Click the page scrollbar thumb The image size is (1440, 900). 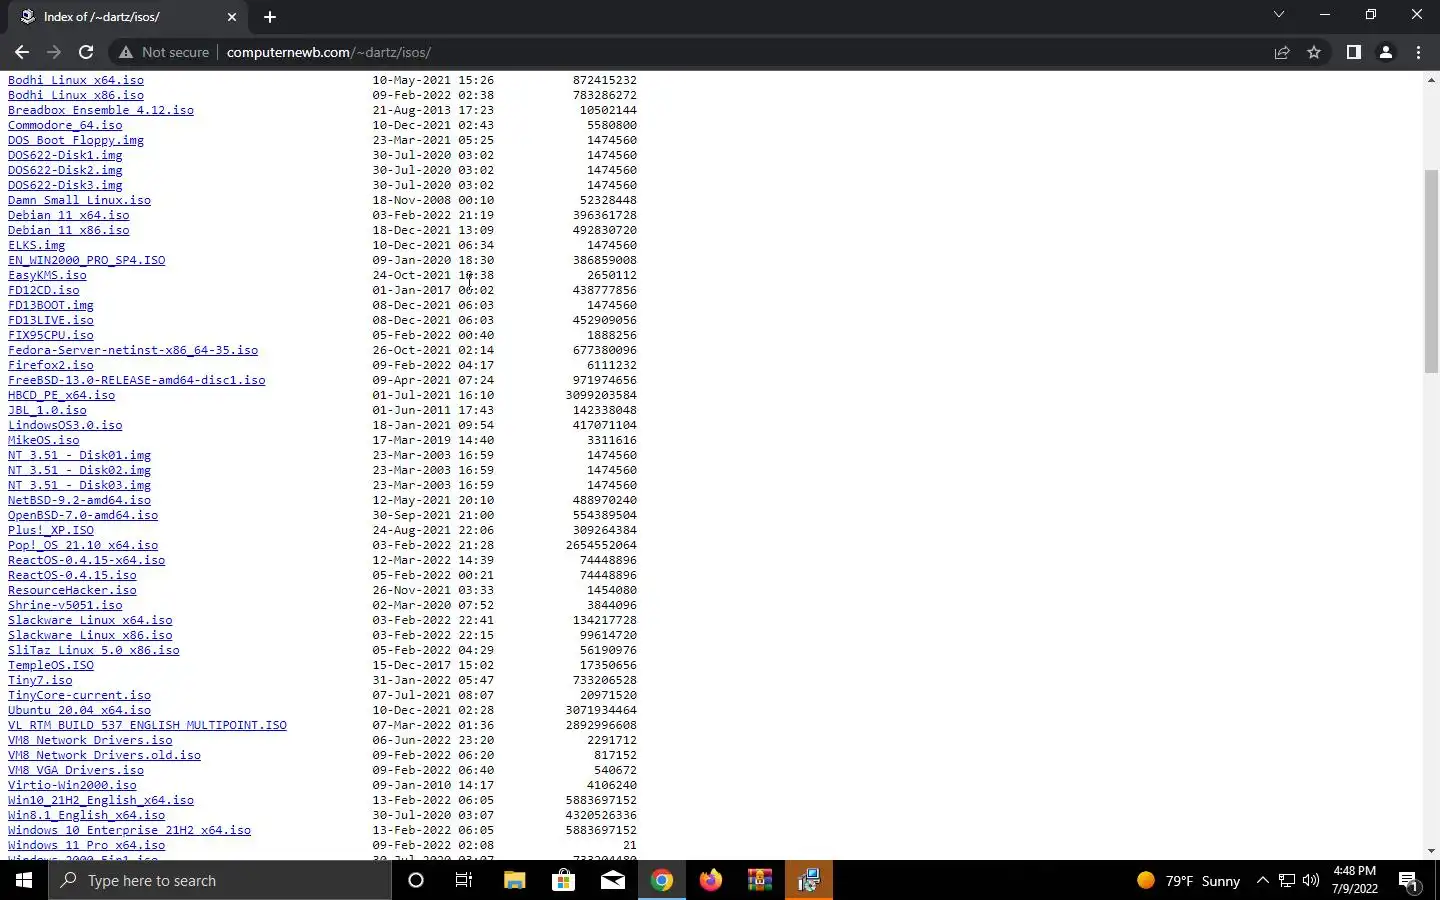tap(1431, 270)
